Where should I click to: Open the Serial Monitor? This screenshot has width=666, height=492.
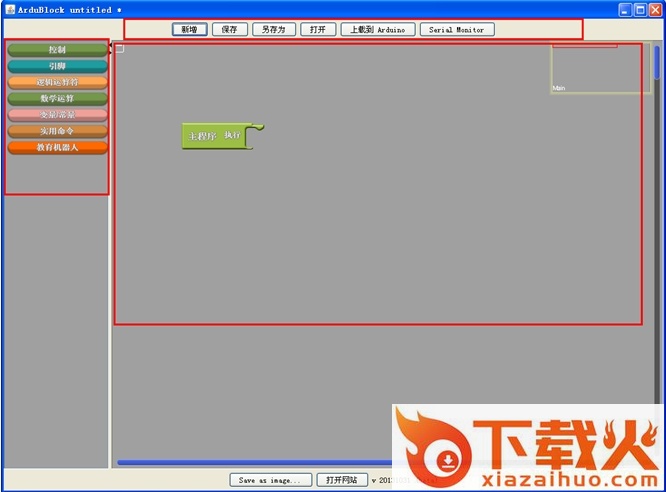[457, 29]
